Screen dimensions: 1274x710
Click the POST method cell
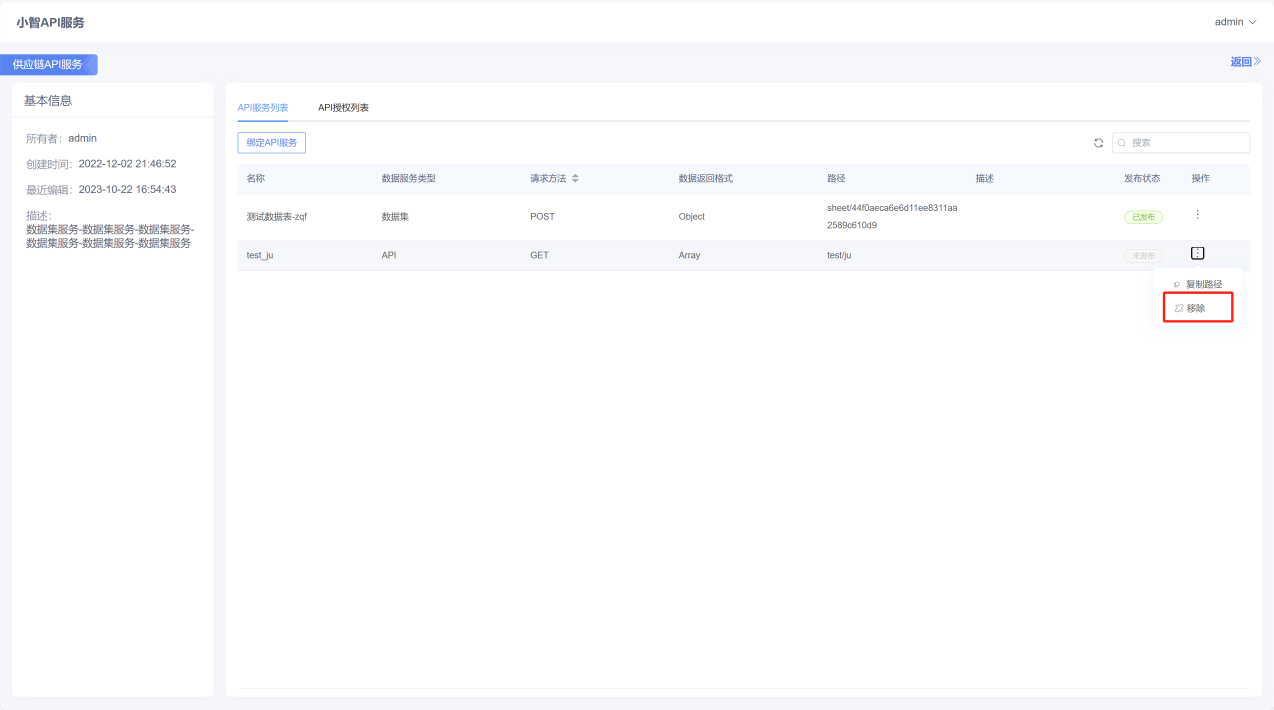(542, 216)
